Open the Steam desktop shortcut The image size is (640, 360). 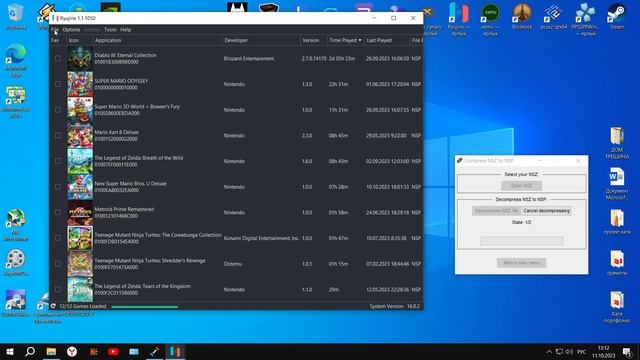(x=616, y=16)
